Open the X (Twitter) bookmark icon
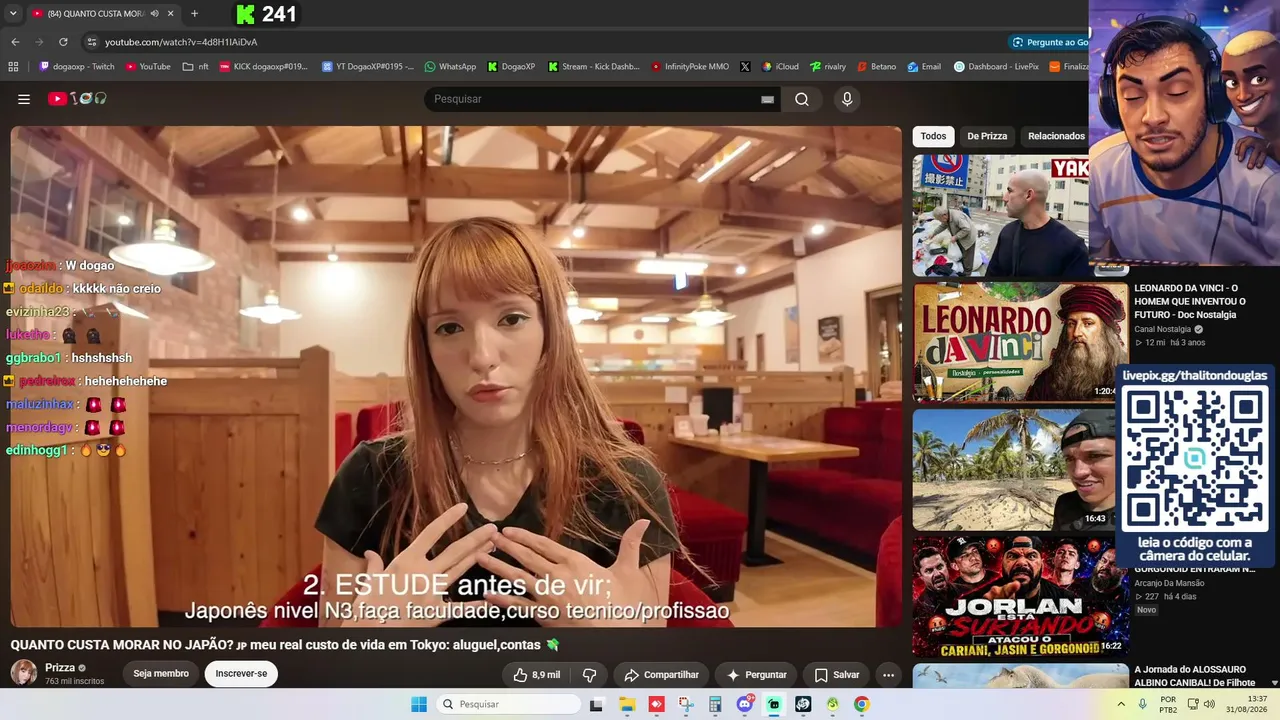The height and width of the screenshot is (720, 1280). tap(745, 67)
